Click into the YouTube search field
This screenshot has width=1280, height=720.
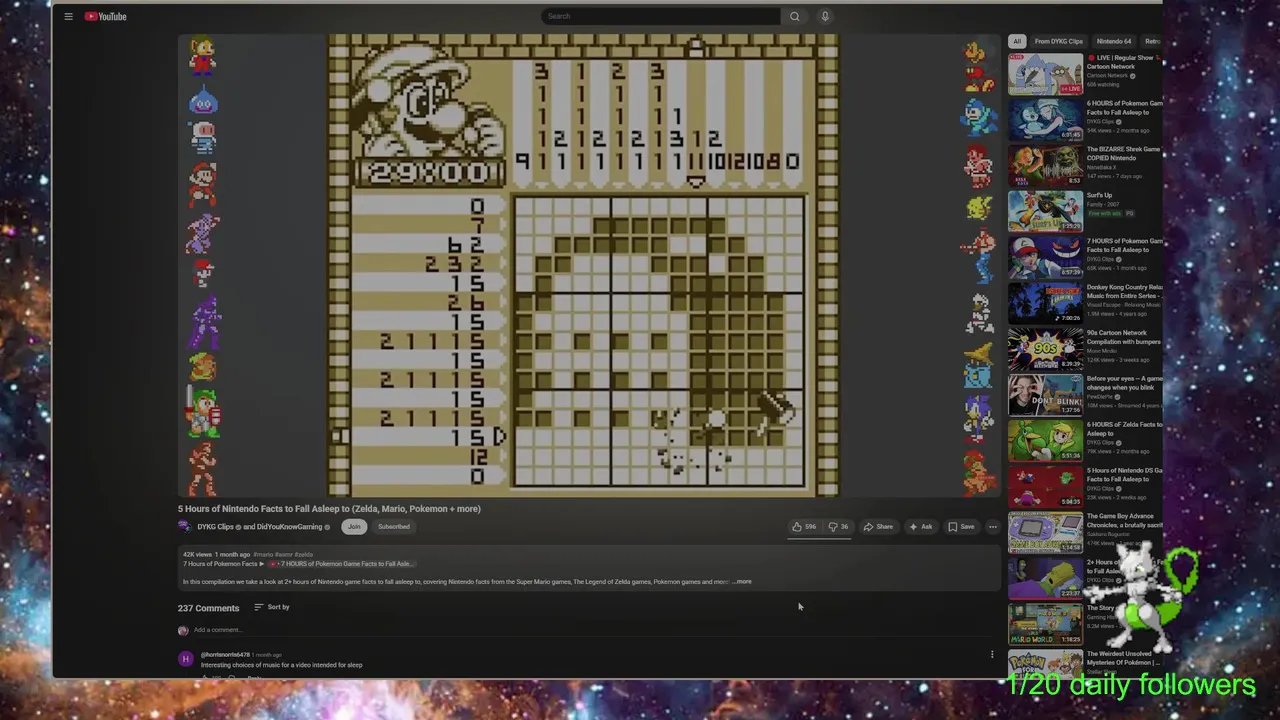pos(661,16)
